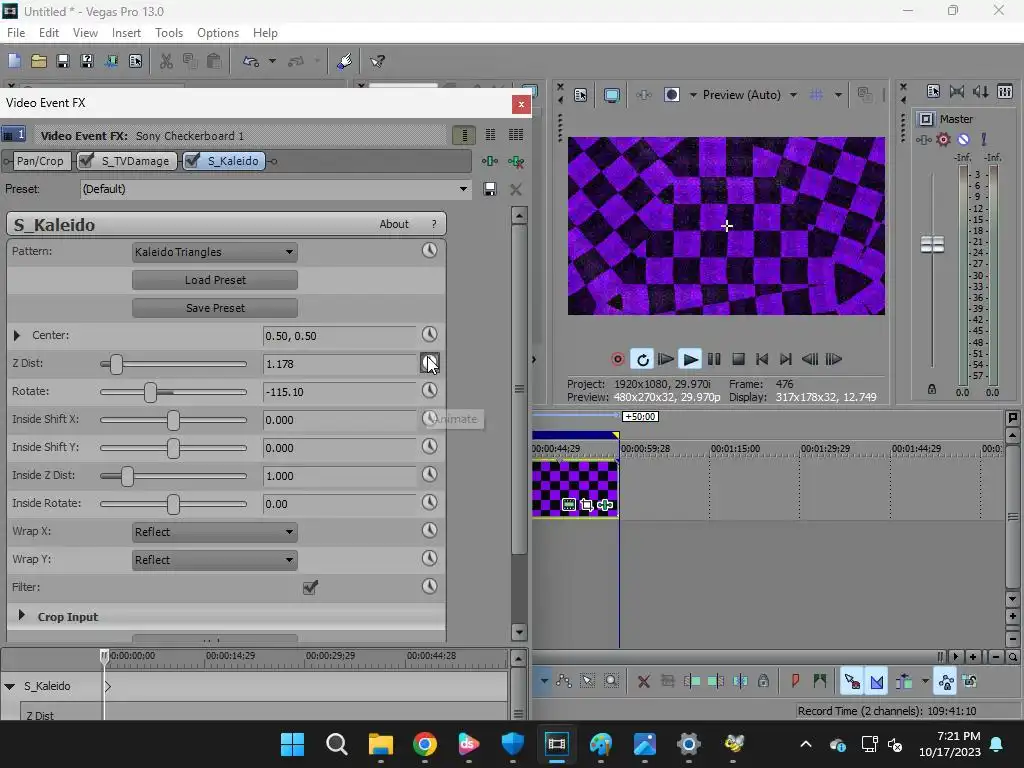
Task: Open Wrap X Reflect dropdown
Action: [x=215, y=532]
